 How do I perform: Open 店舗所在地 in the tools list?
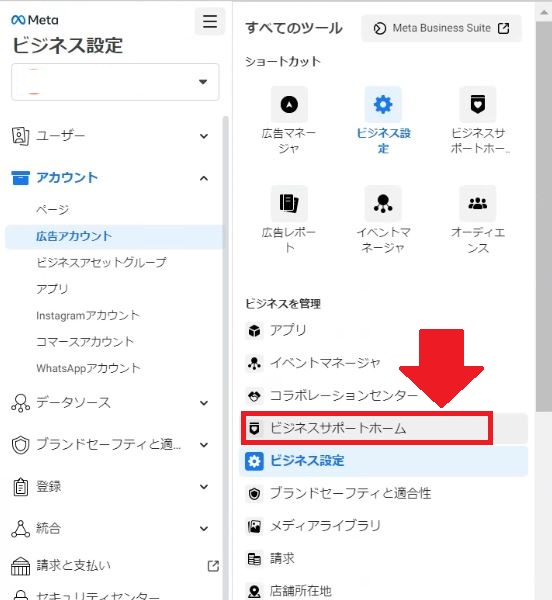point(301,591)
